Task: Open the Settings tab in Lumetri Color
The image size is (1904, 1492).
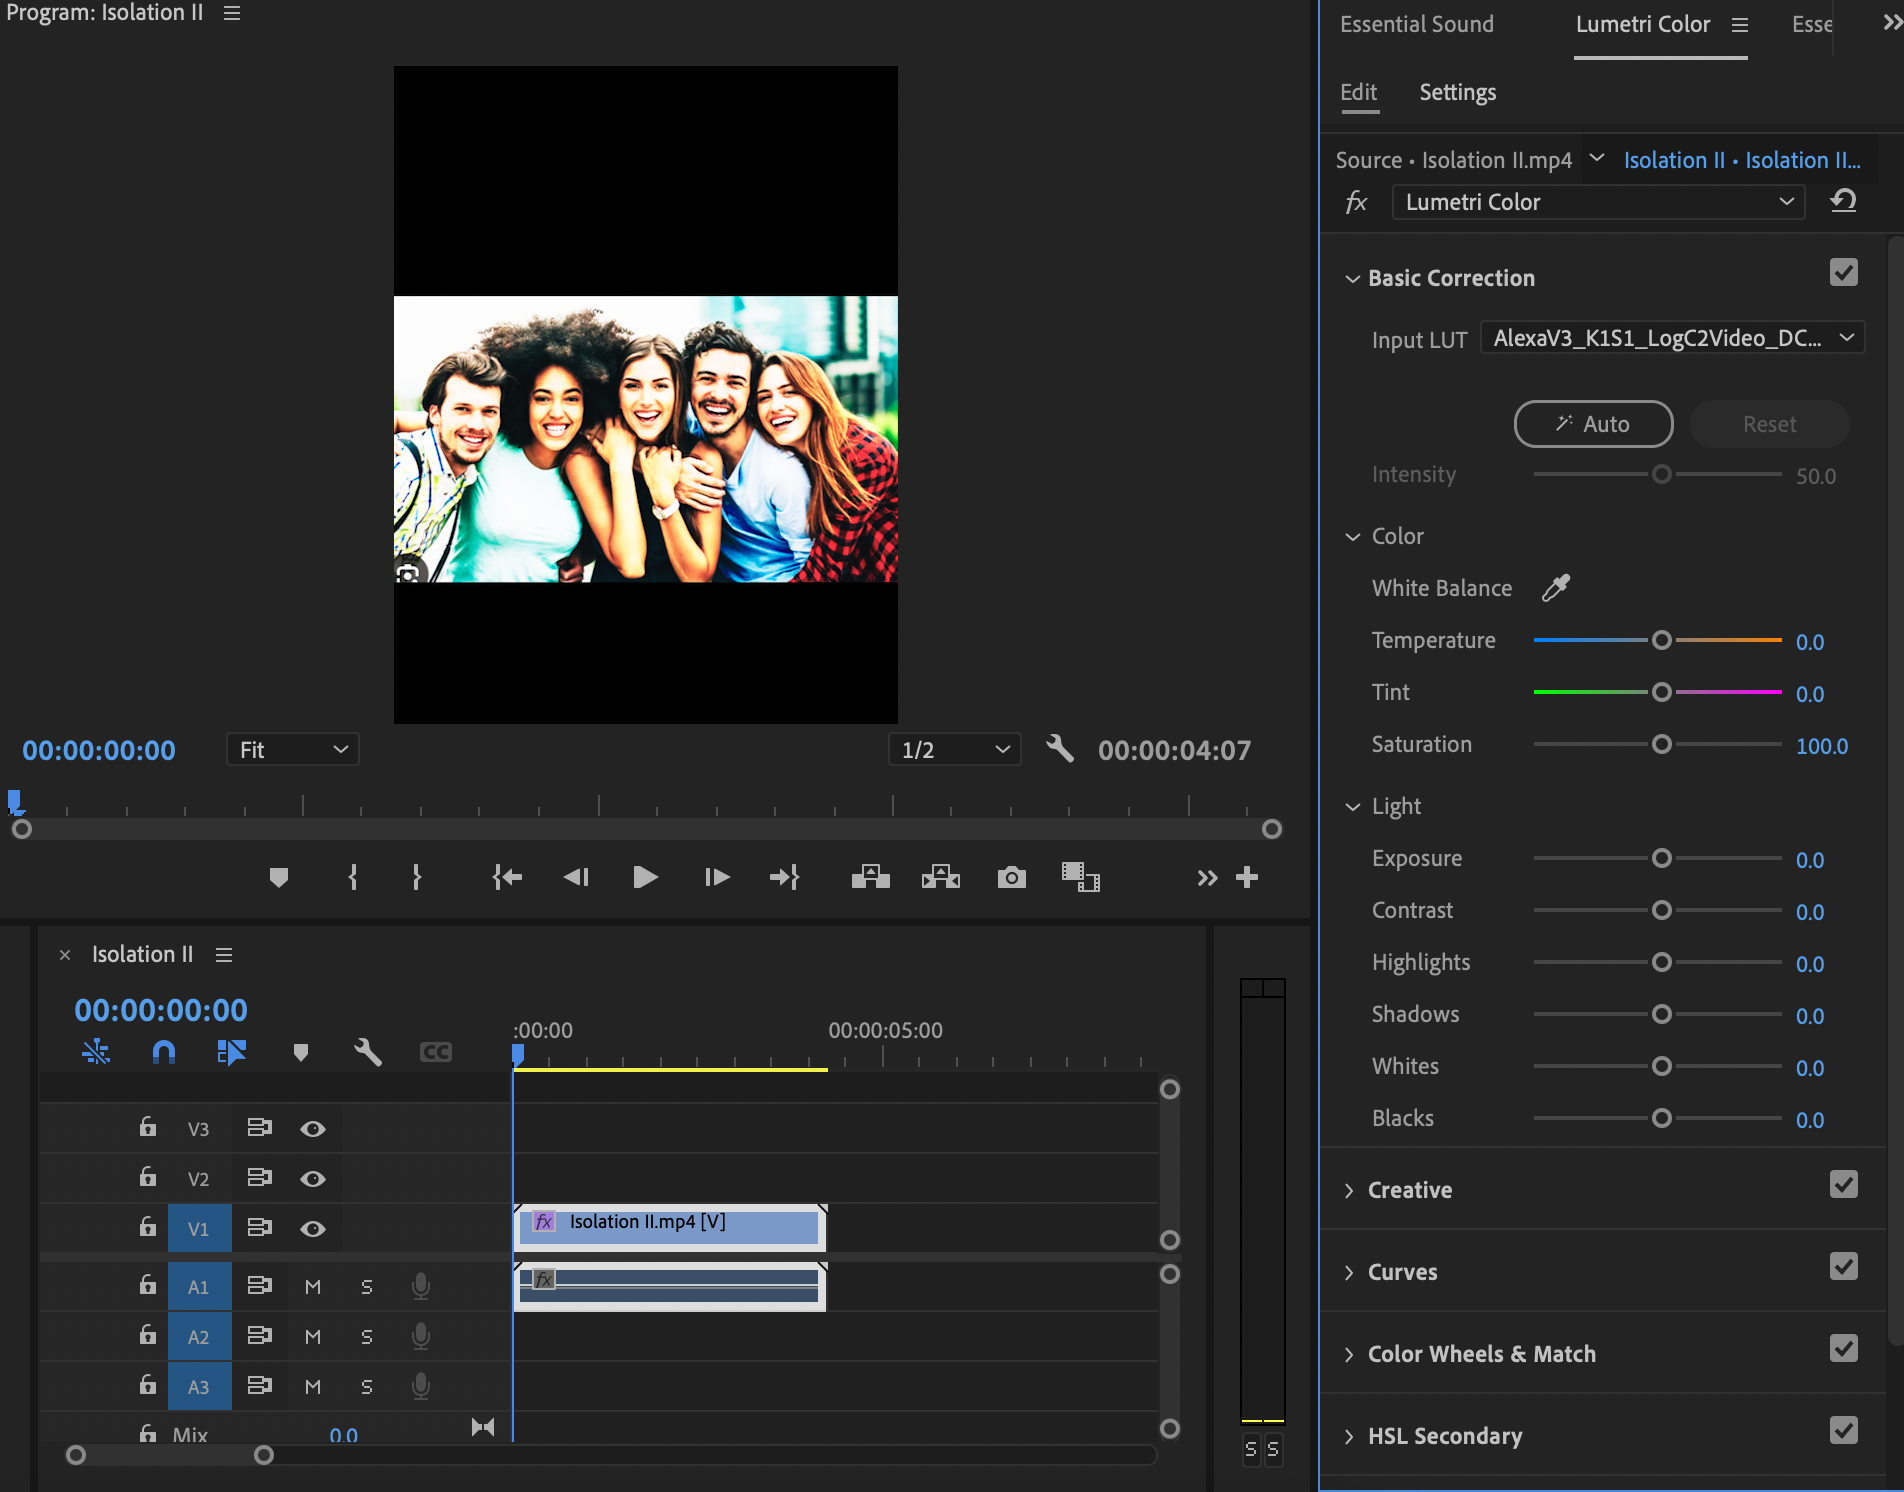Action: point(1457,92)
